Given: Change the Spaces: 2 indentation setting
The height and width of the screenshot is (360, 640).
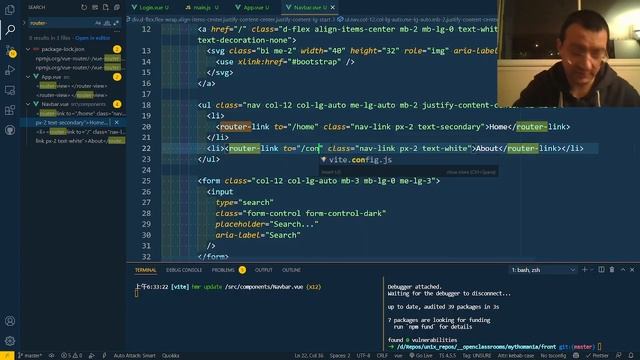Looking at the screenshot, I should (x=340, y=356).
